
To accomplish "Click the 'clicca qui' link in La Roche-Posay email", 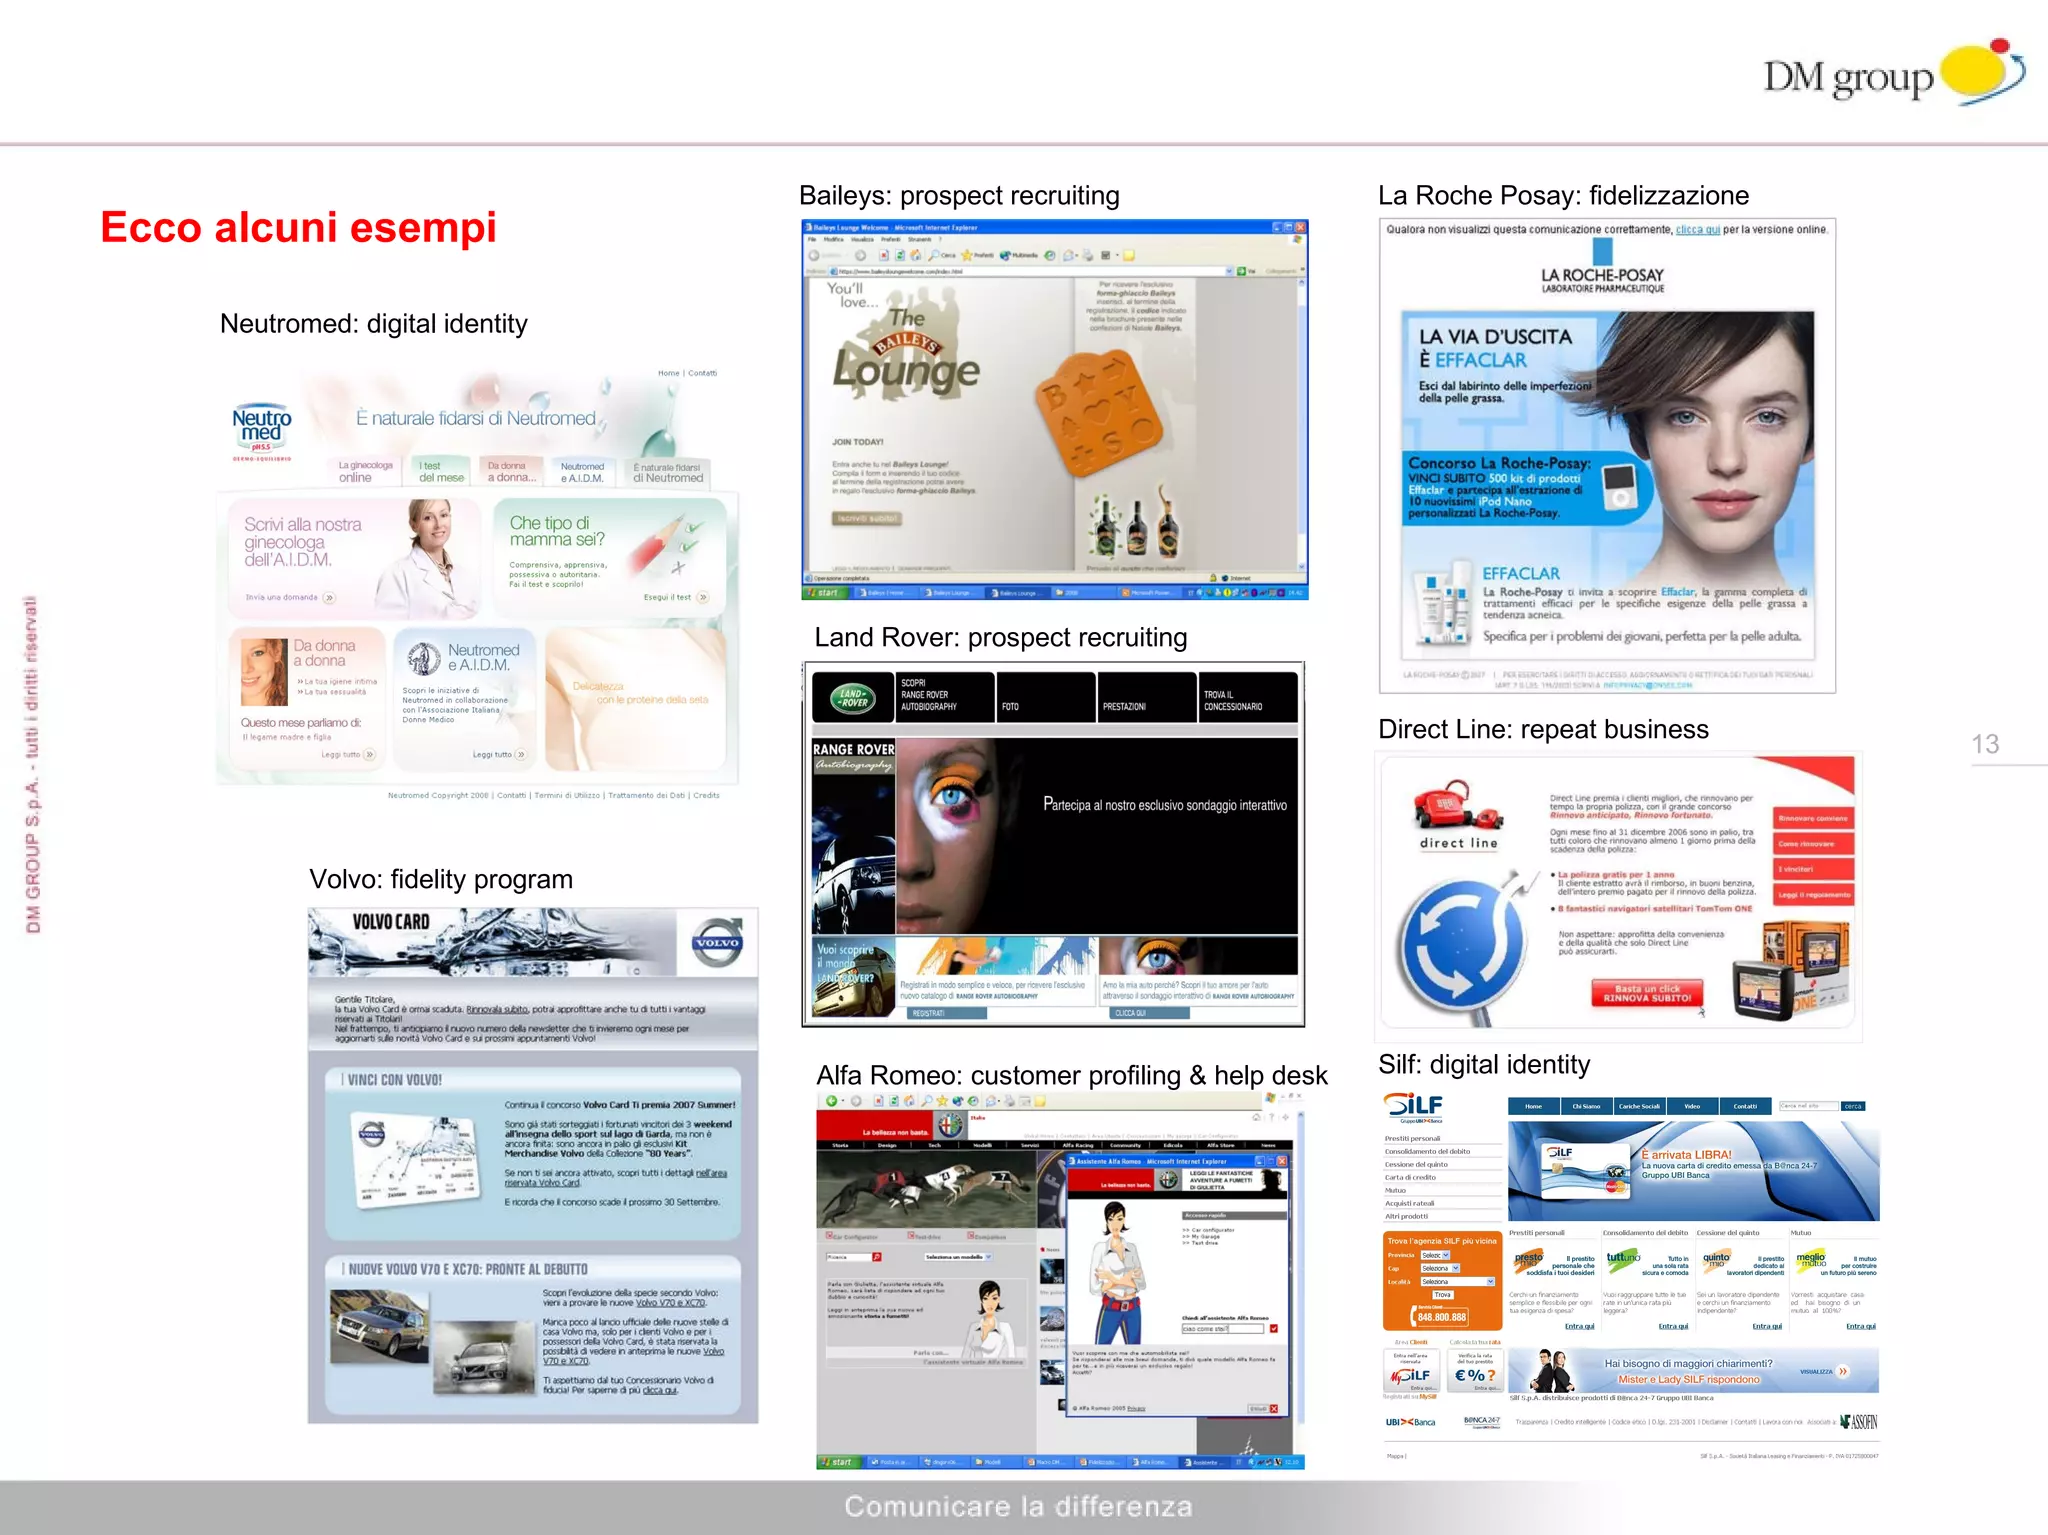I will 1698,229.
